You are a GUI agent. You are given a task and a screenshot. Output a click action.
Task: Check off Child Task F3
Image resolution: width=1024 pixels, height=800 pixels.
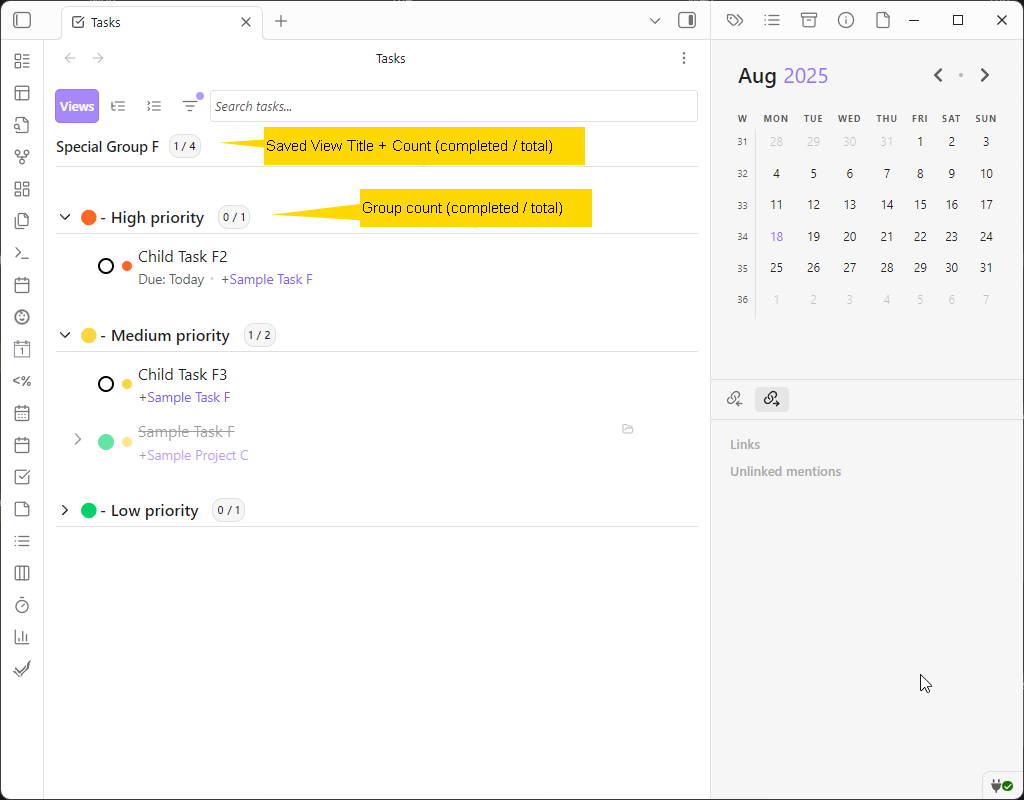[106, 384]
